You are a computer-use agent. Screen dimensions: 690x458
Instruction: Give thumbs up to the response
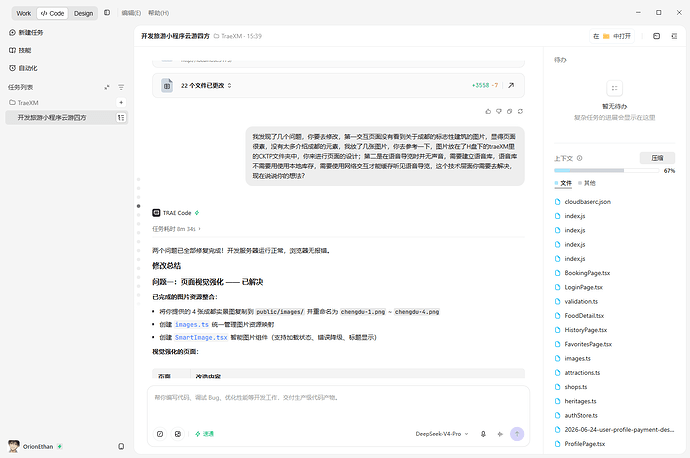[x=488, y=111]
